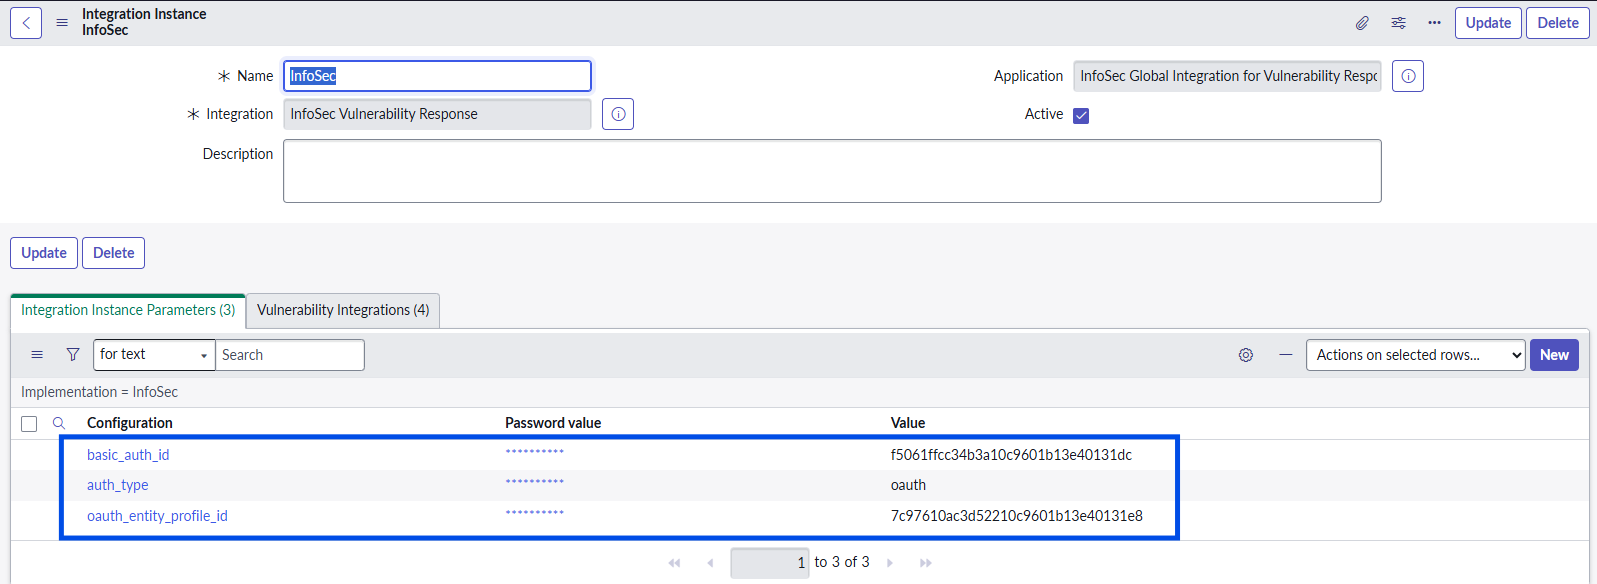Click the column search magnifier icon
The width and height of the screenshot is (1597, 584).
[59, 423]
